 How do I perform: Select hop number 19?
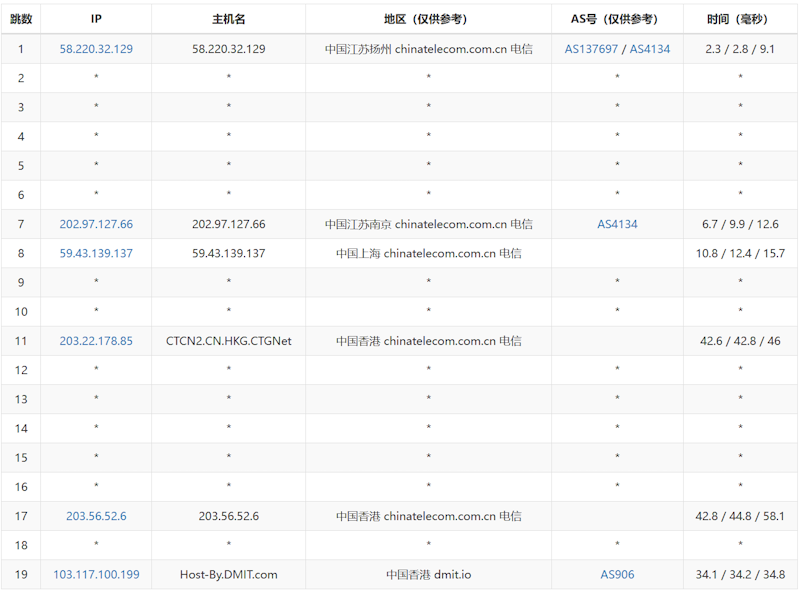pos(21,575)
